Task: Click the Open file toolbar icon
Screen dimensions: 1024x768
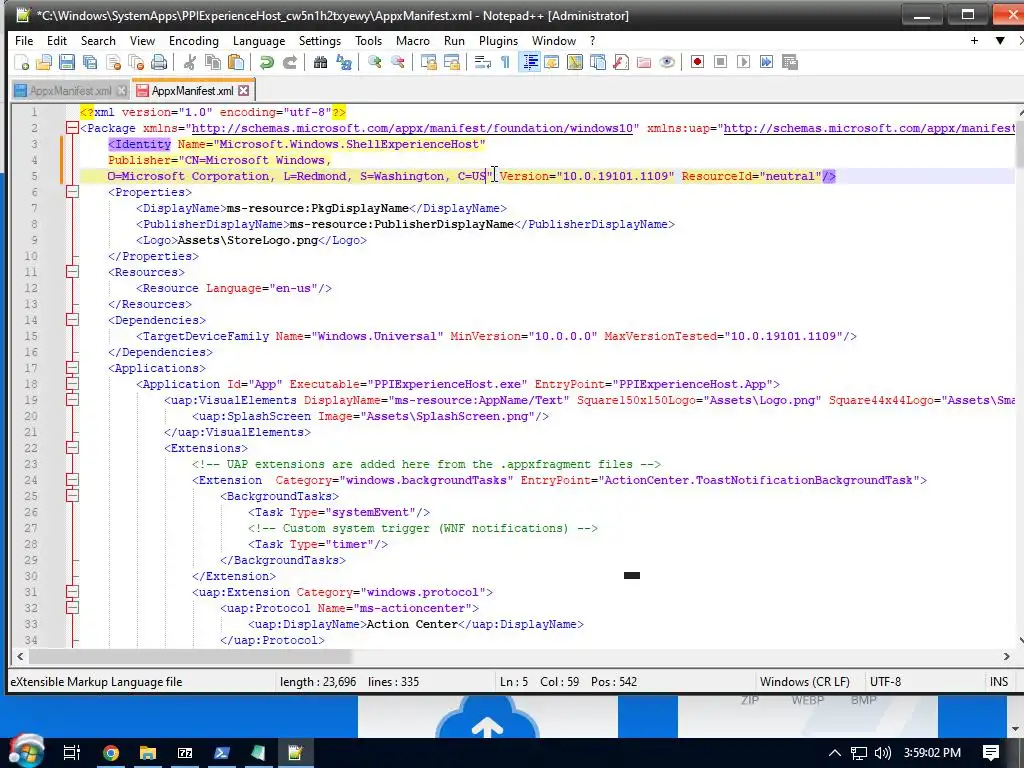Action: click(44, 62)
